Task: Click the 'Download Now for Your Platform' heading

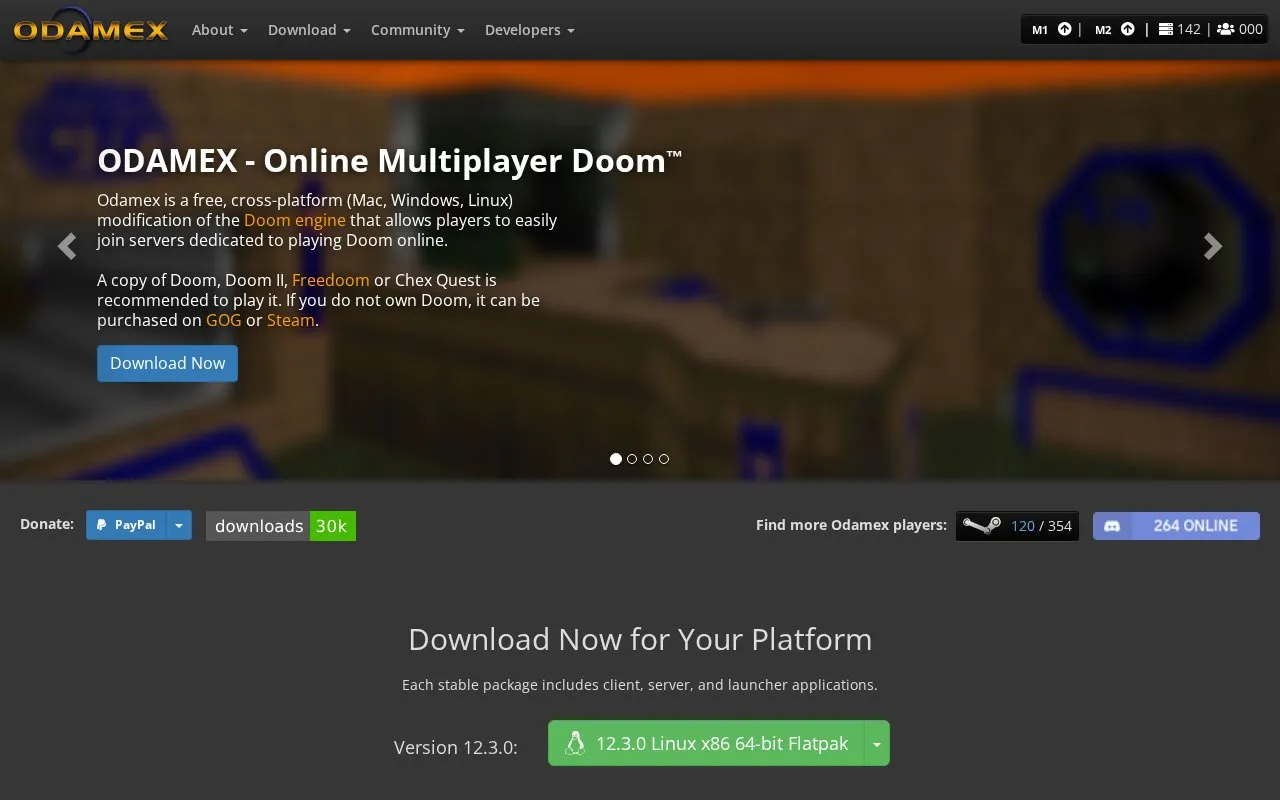Action: click(640, 639)
